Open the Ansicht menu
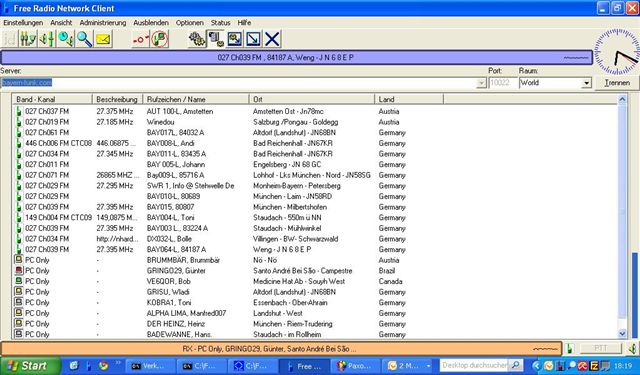Image resolution: width=640 pixels, height=375 pixels. 61,23
